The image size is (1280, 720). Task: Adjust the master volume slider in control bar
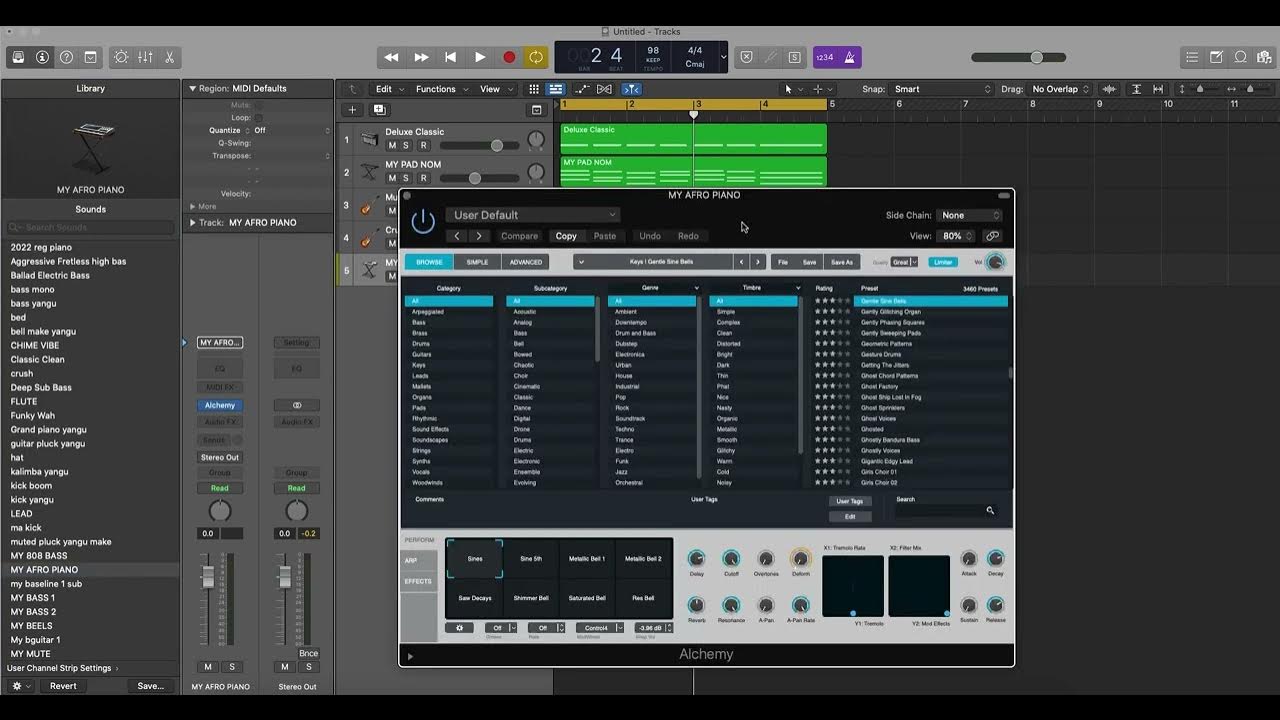click(x=1019, y=57)
